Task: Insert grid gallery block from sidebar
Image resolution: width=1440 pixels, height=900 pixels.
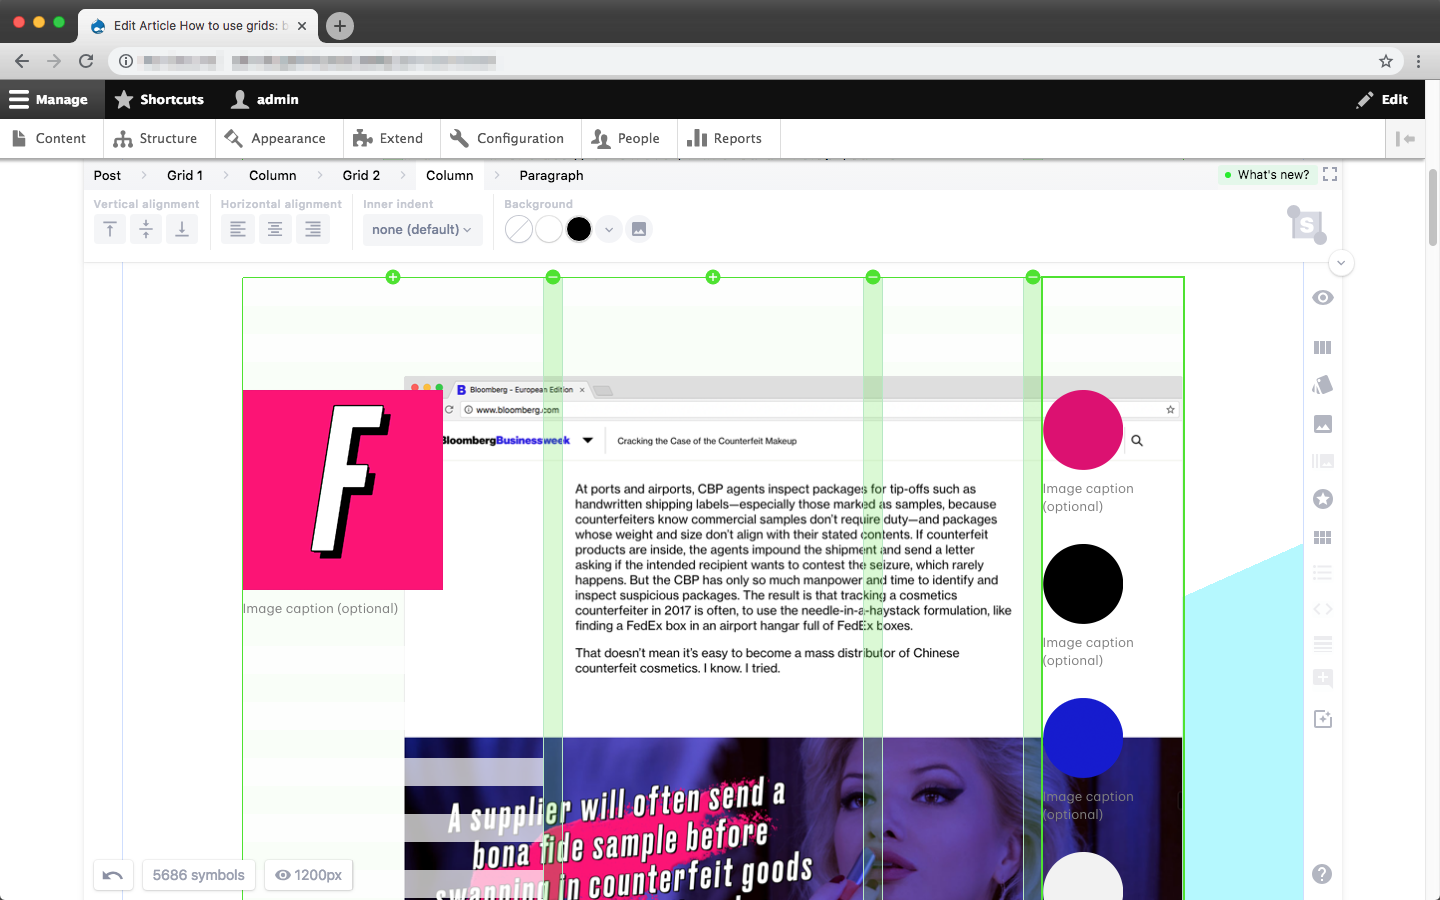Action: pos(1323,537)
